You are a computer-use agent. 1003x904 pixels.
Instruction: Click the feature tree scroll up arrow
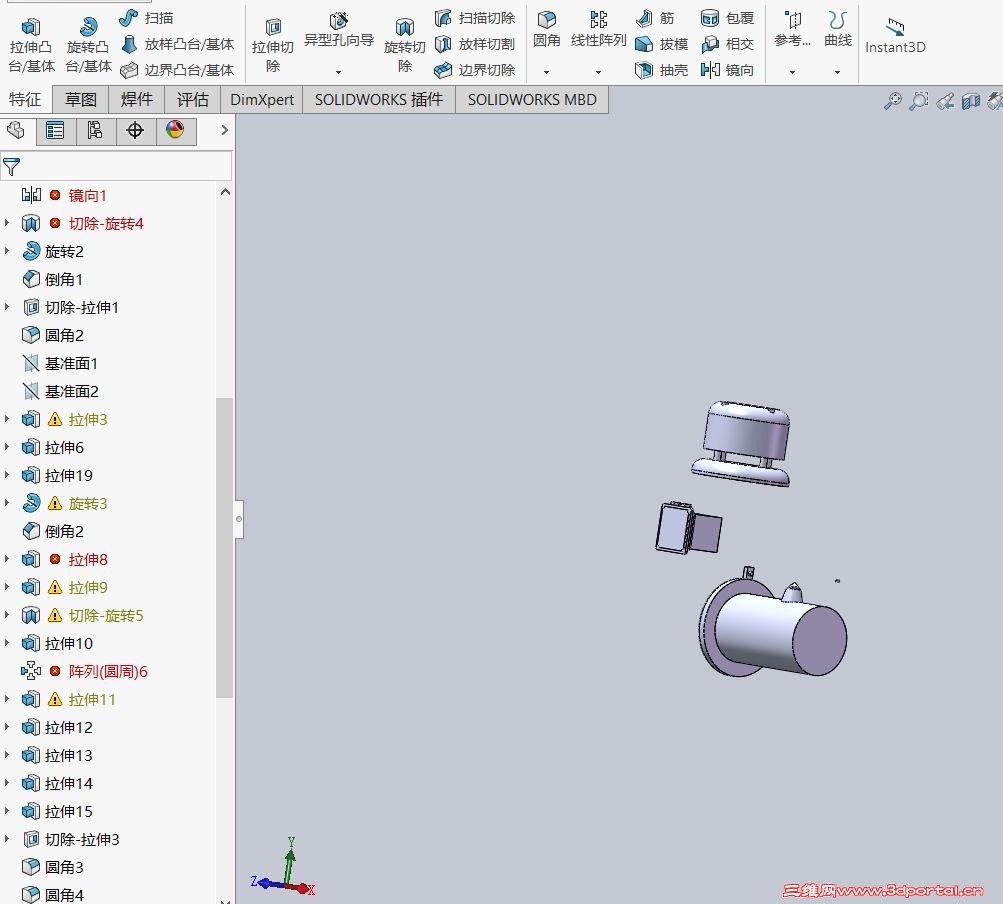pyautogui.click(x=225, y=191)
